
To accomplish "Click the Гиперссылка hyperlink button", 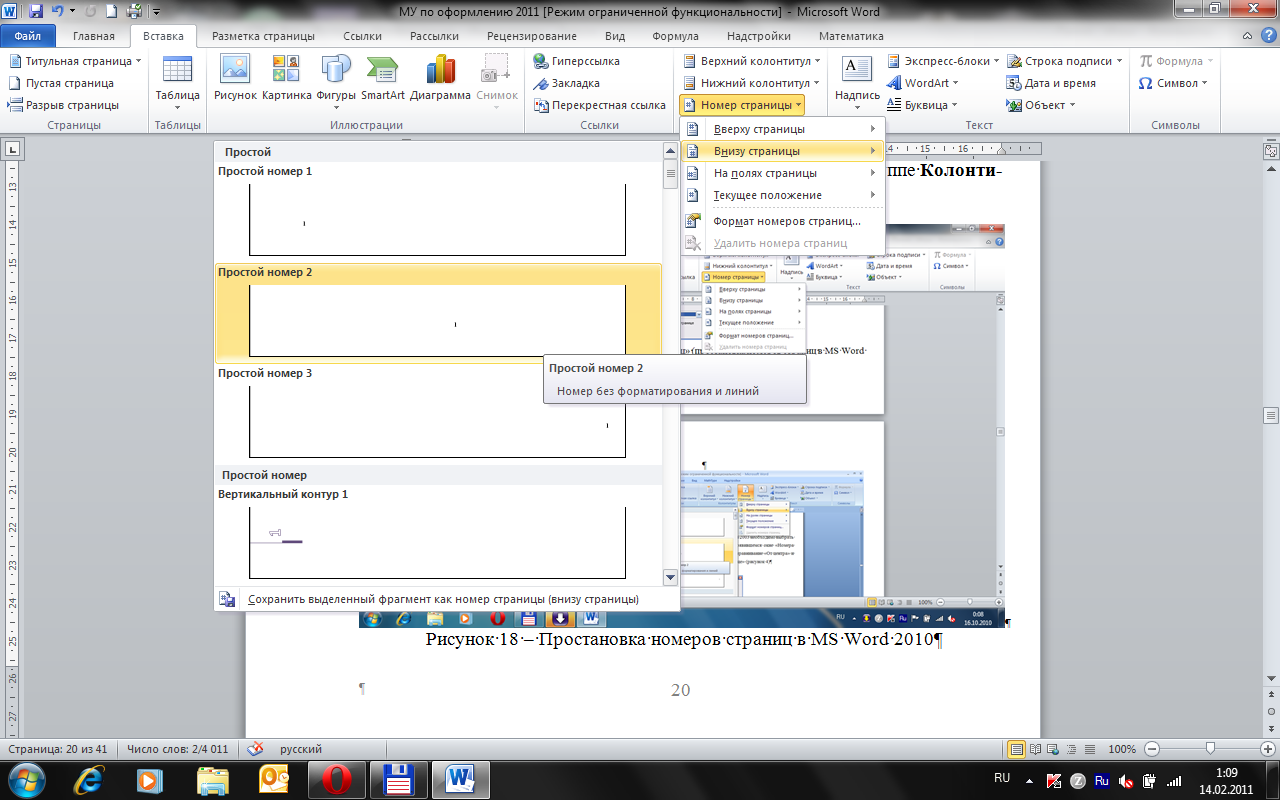I will pyautogui.click(x=577, y=61).
